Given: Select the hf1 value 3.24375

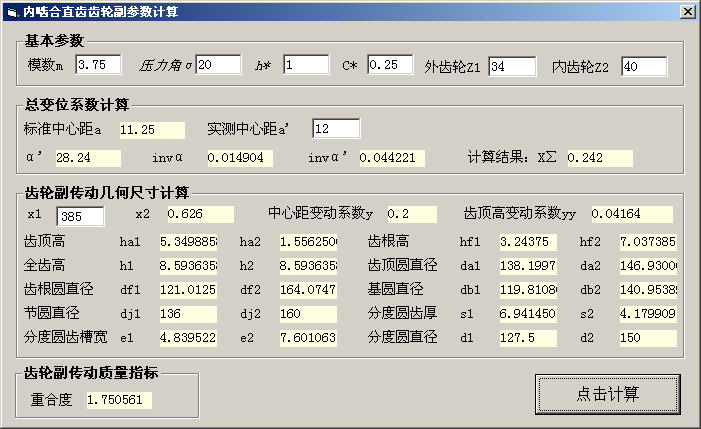Looking at the screenshot, I should [528, 242].
